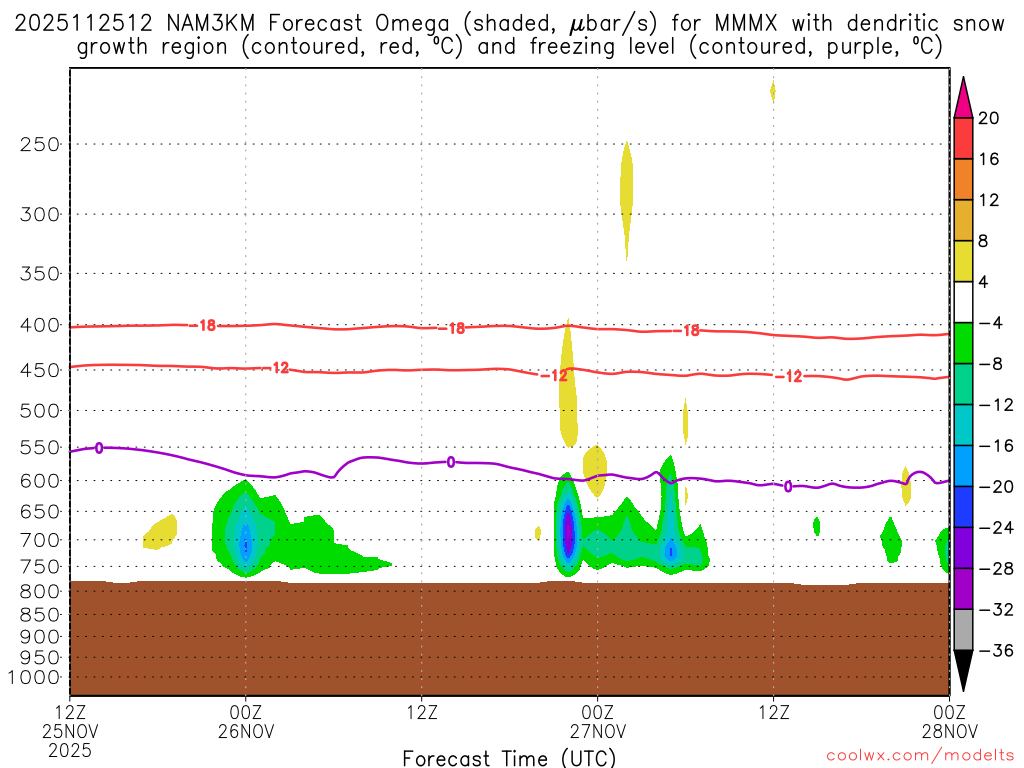Click colorbar value label '-20'
The width and height of the screenshot is (1024, 768).
(997, 487)
